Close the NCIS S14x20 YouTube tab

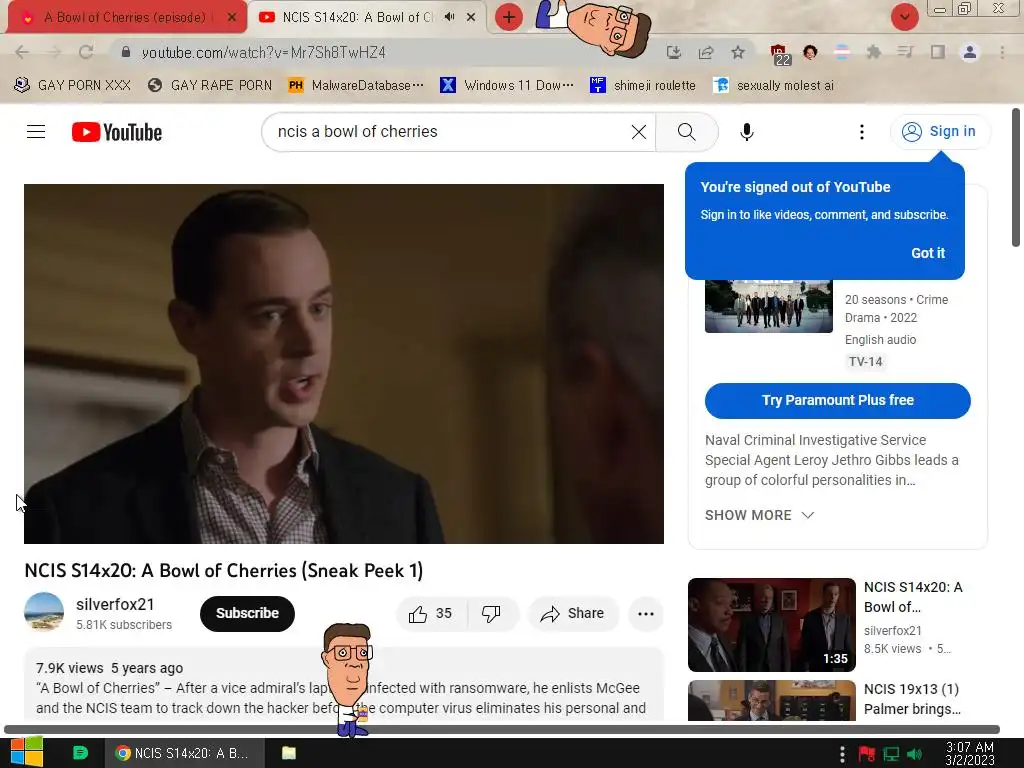[x=471, y=17]
